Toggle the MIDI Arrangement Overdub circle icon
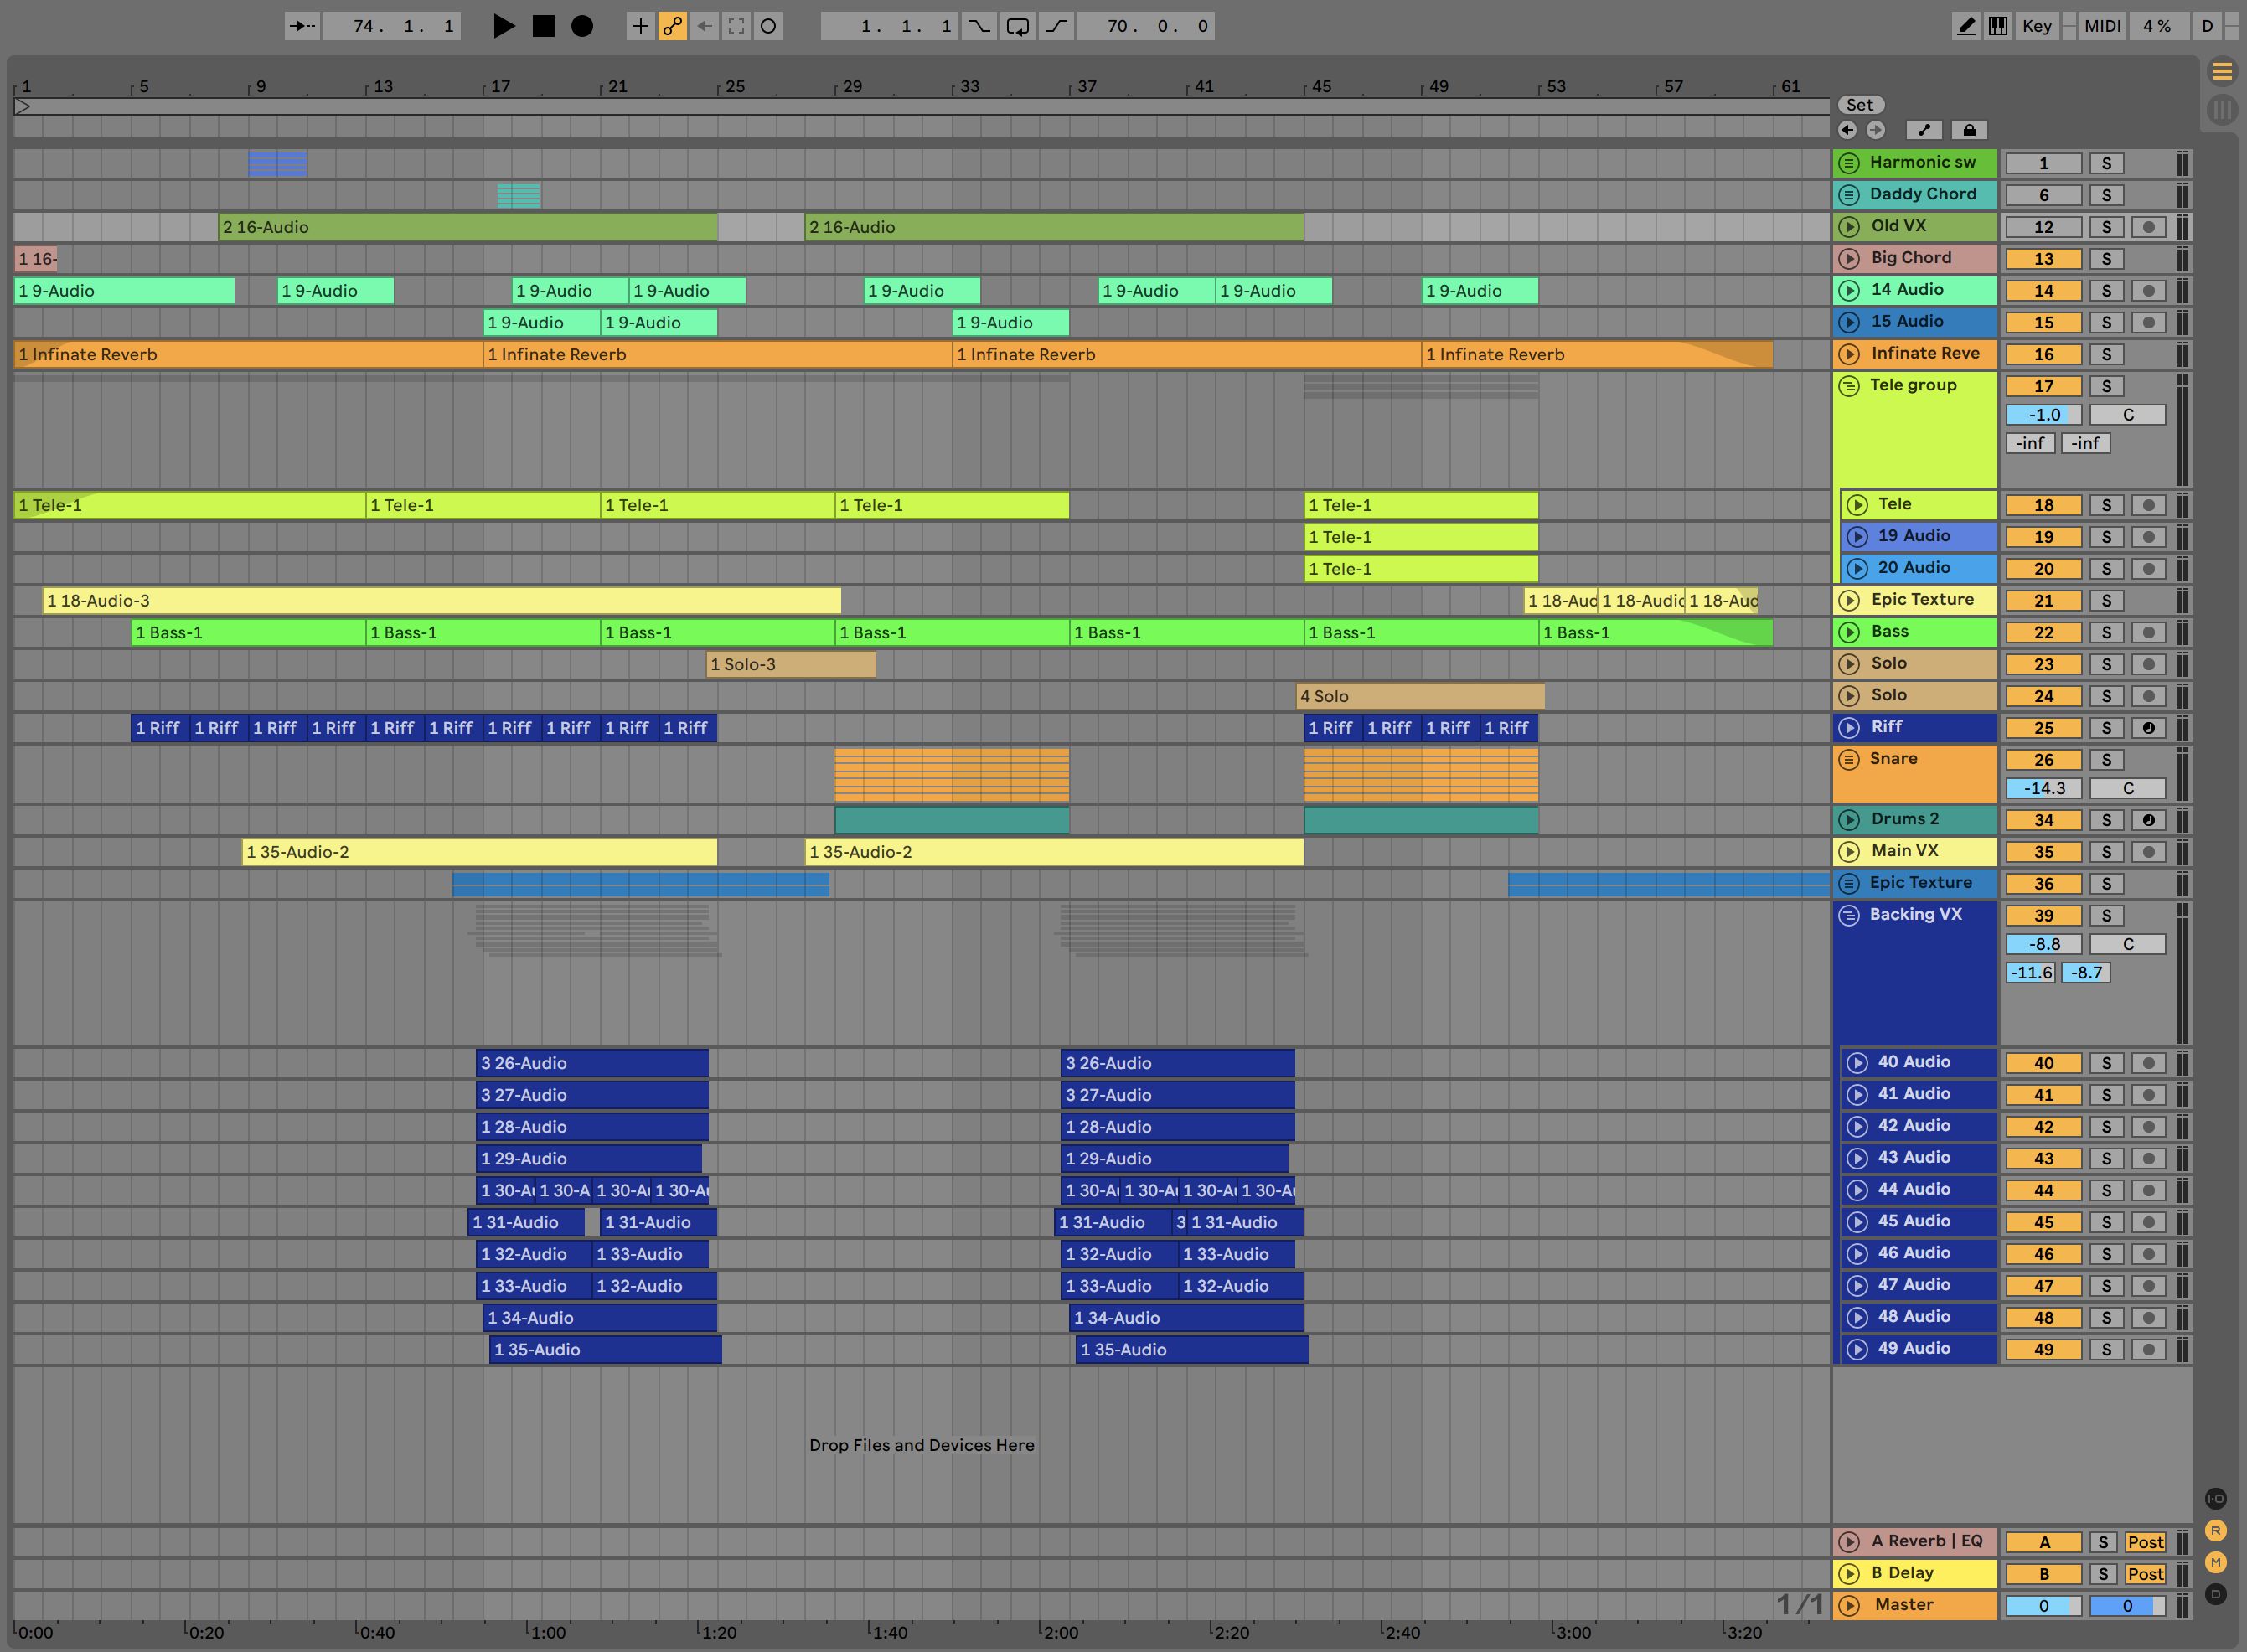2247x1652 pixels. click(769, 26)
